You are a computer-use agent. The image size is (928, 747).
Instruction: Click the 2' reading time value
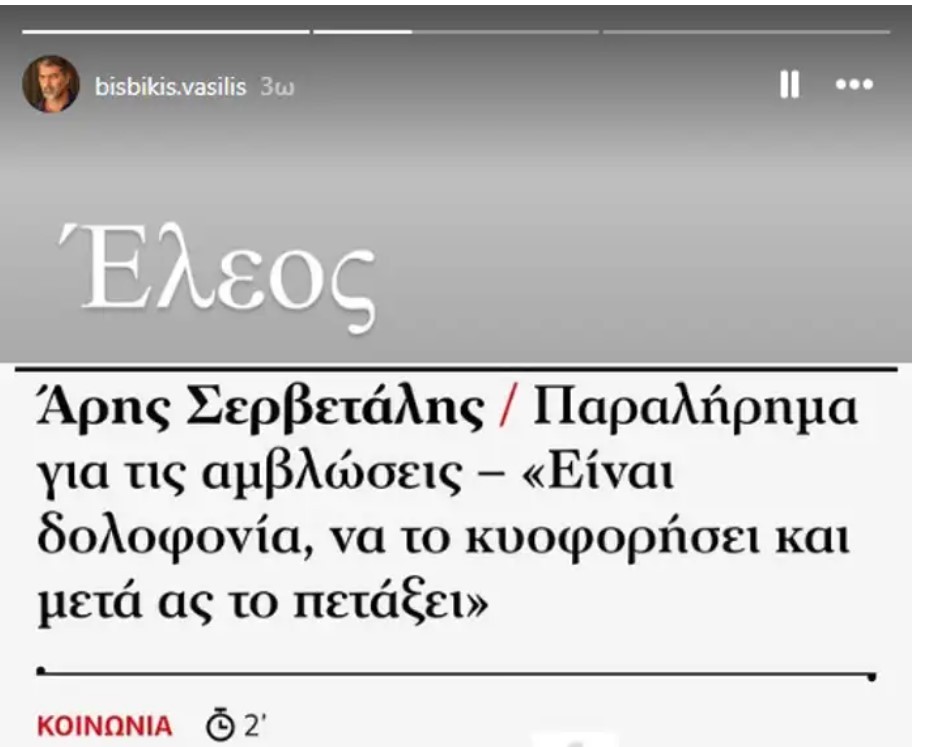pos(256,725)
